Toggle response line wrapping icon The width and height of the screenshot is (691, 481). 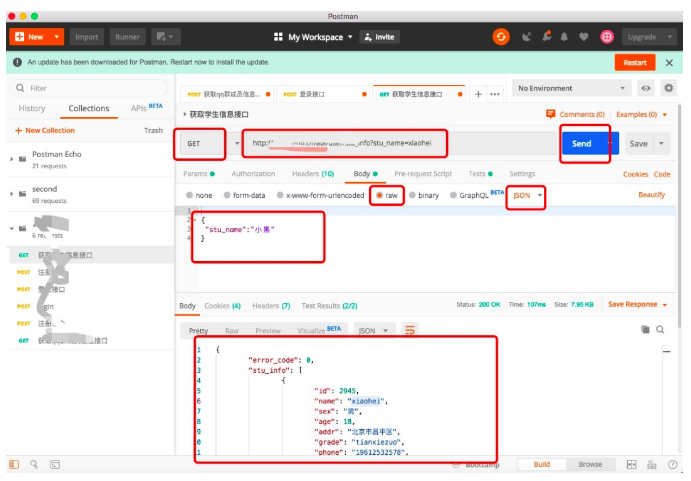pyautogui.click(x=410, y=330)
